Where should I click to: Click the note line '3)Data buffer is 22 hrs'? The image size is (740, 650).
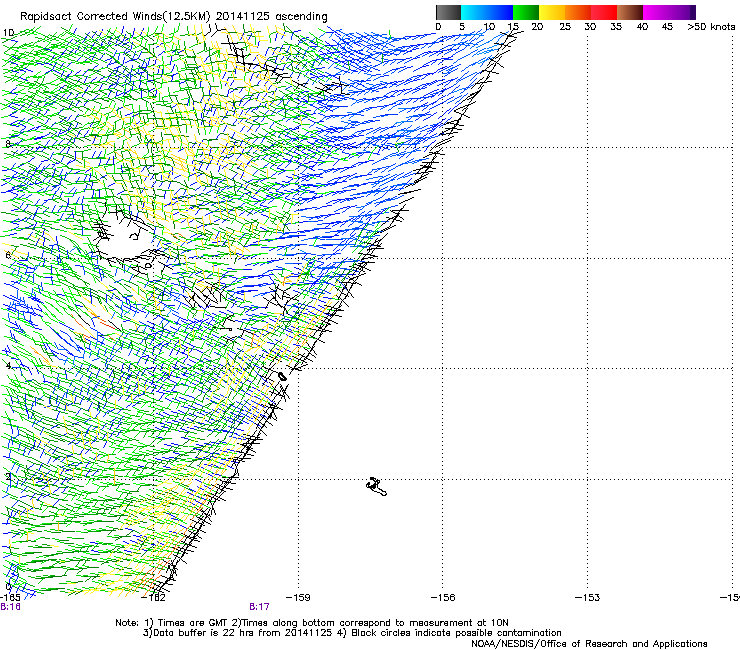[x=352, y=633]
